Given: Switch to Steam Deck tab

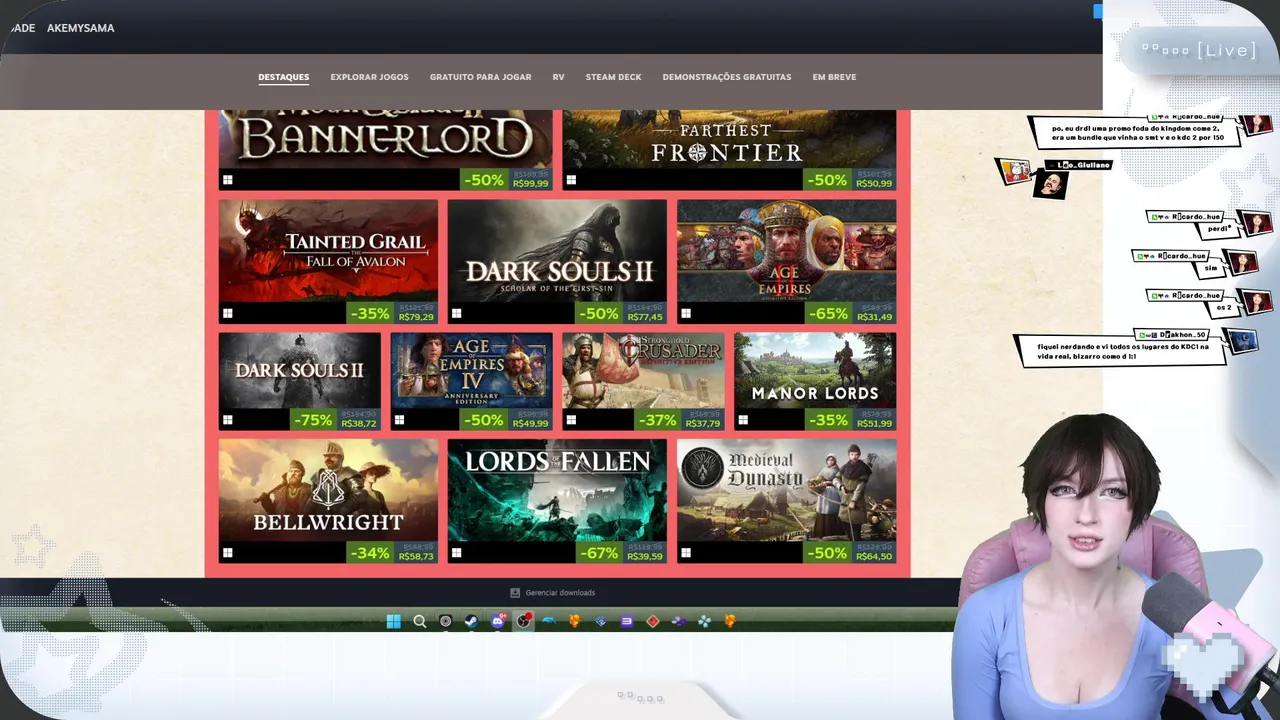Looking at the screenshot, I should (x=613, y=77).
